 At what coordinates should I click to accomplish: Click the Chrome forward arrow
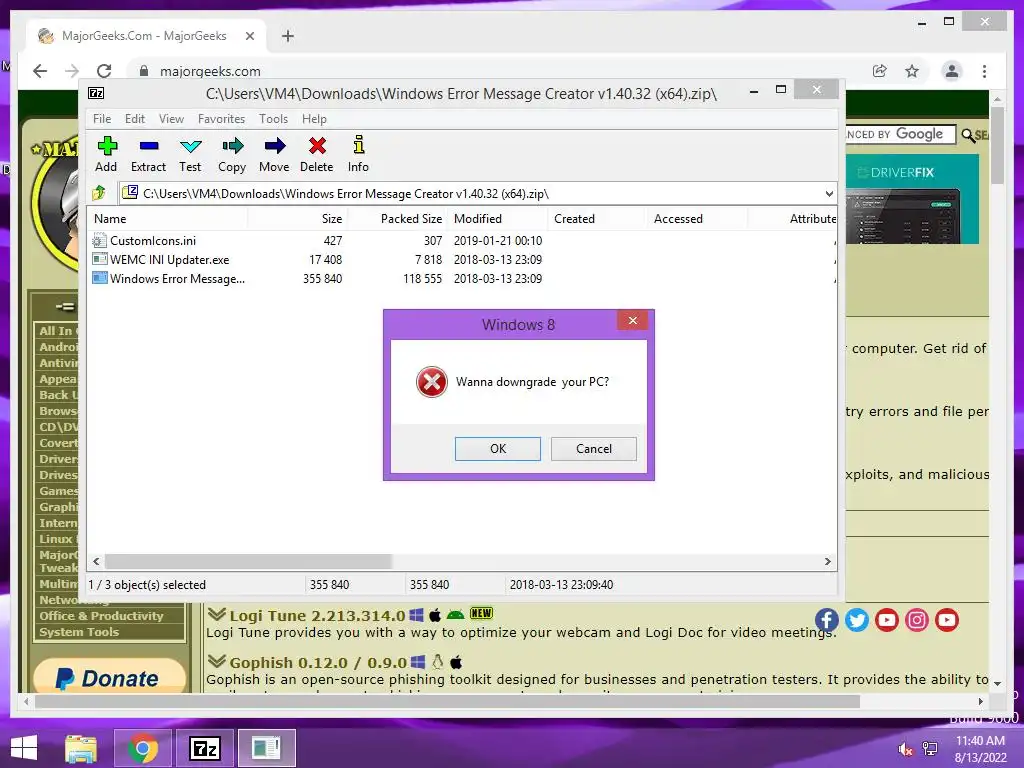pyautogui.click(x=72, y=71)
